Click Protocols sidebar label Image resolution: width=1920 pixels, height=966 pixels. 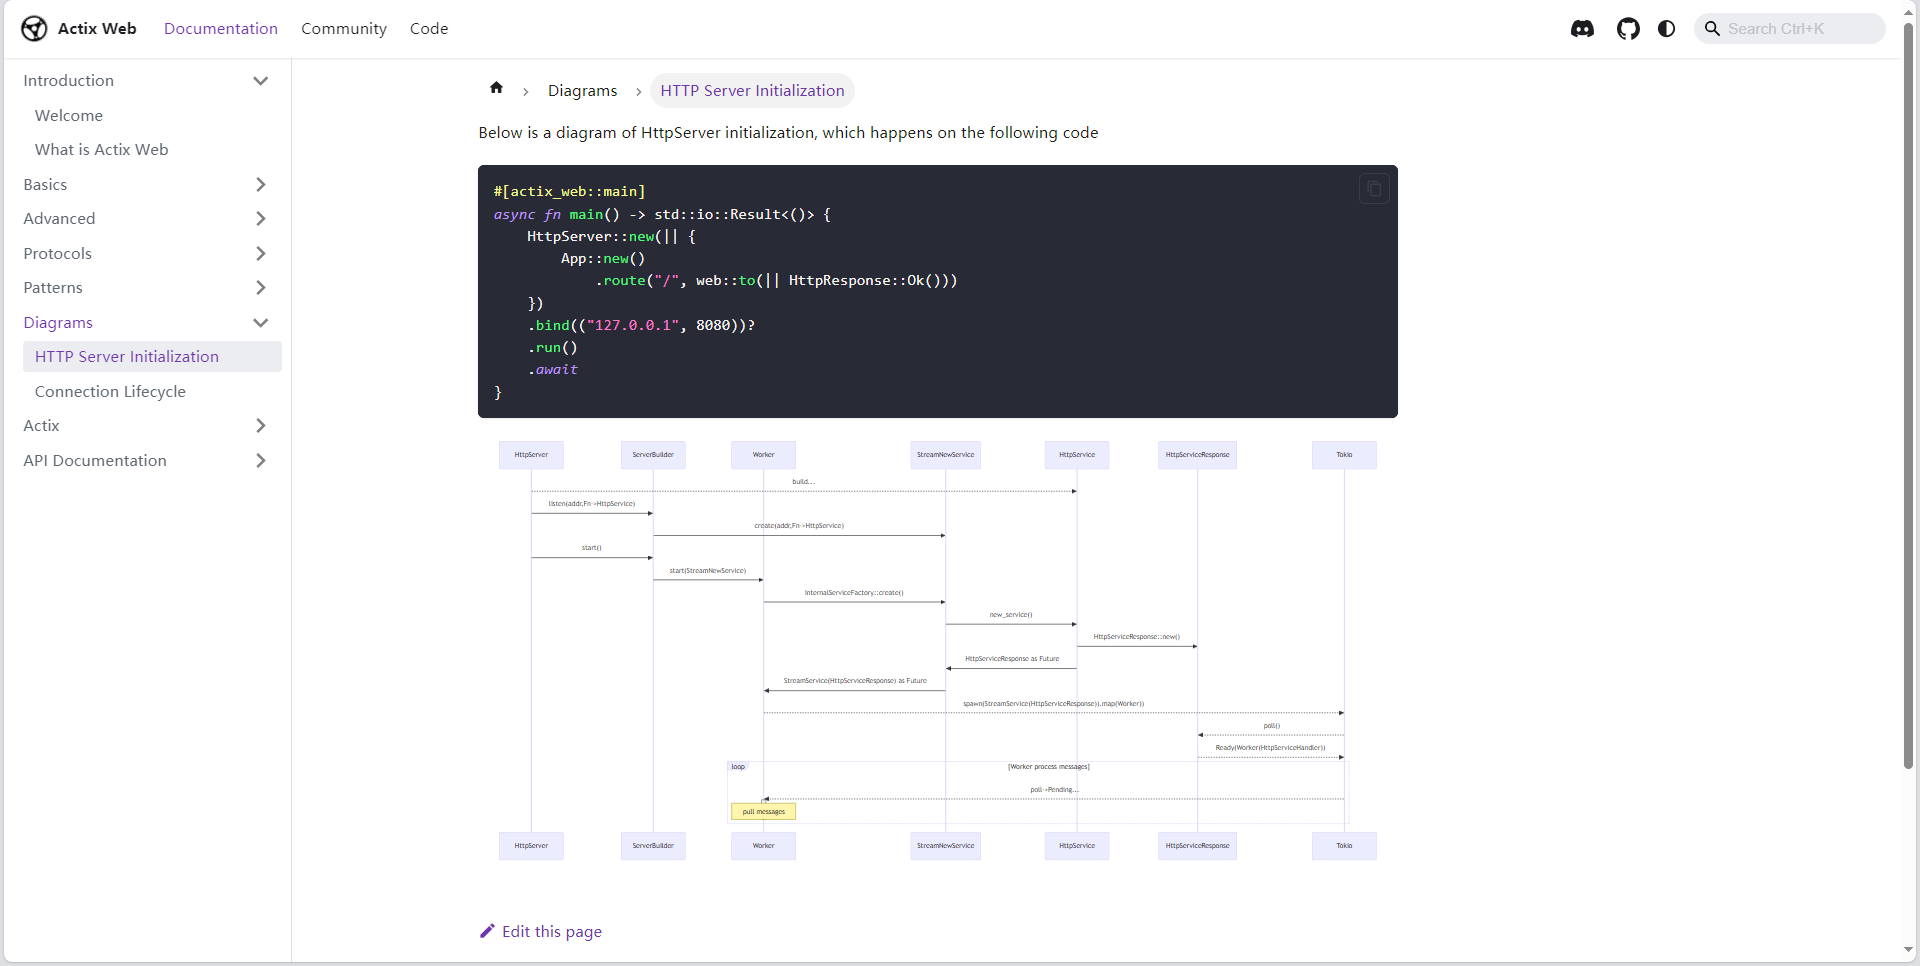(57, 254)
